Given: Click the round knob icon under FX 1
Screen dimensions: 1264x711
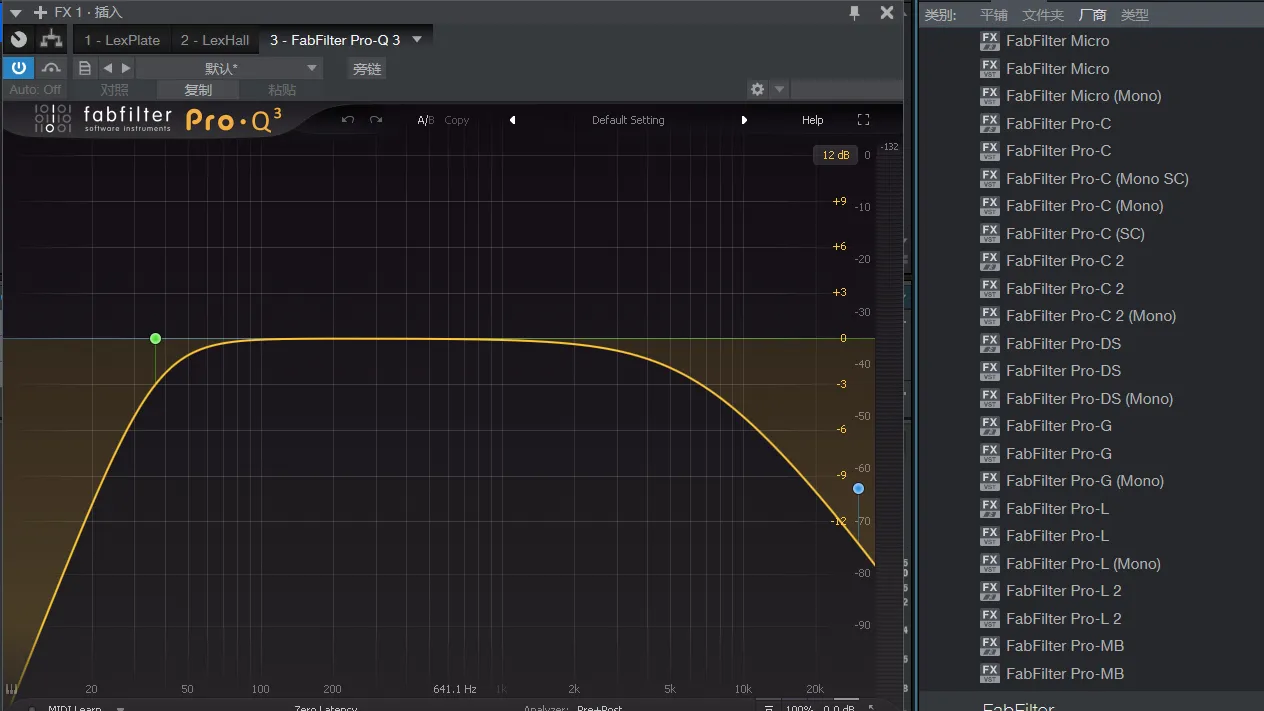Looking at the screenshot, I should click(19, 40).
